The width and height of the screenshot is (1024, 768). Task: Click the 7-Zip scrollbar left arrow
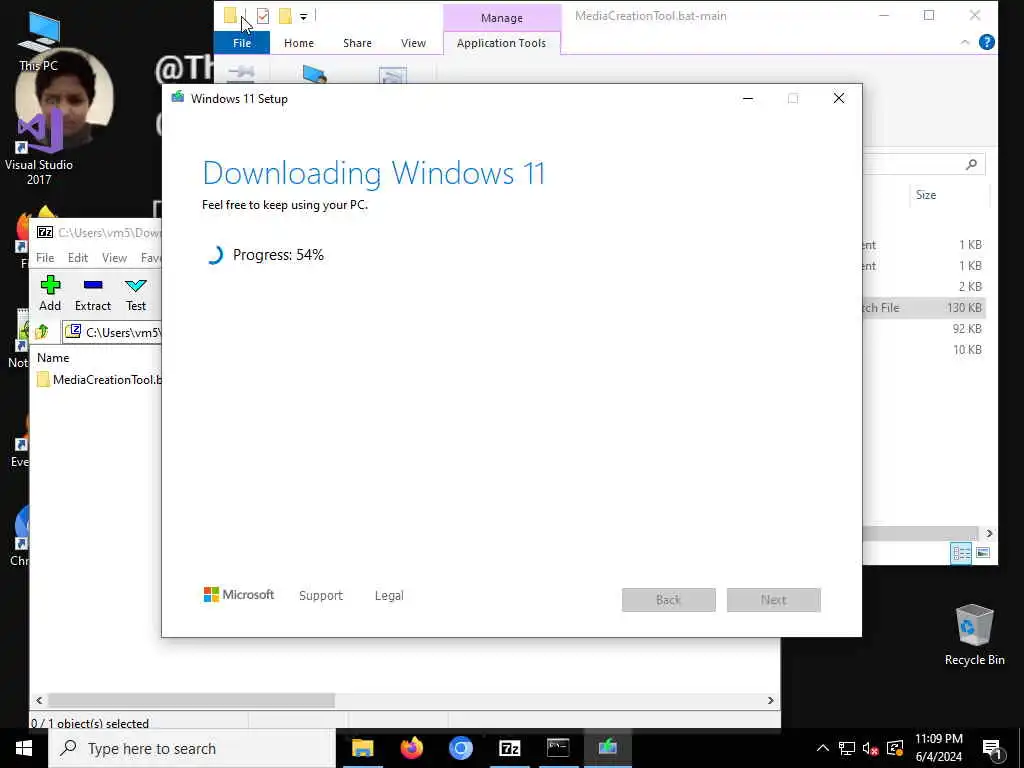[x=39, y=700]
